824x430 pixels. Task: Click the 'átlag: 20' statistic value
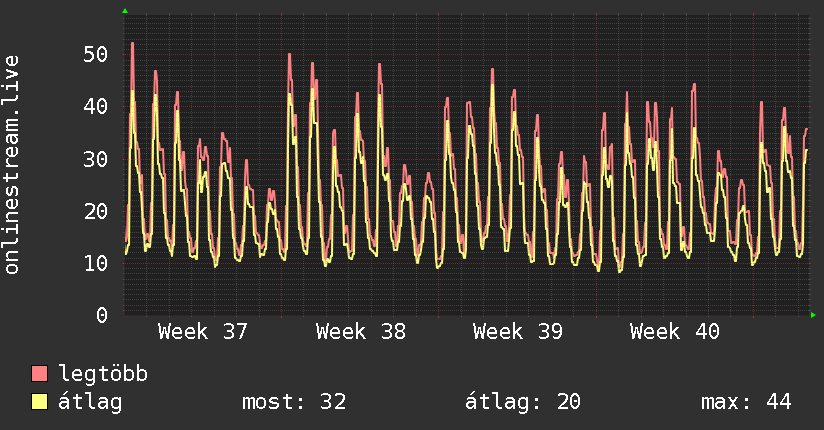coord(523,402)
